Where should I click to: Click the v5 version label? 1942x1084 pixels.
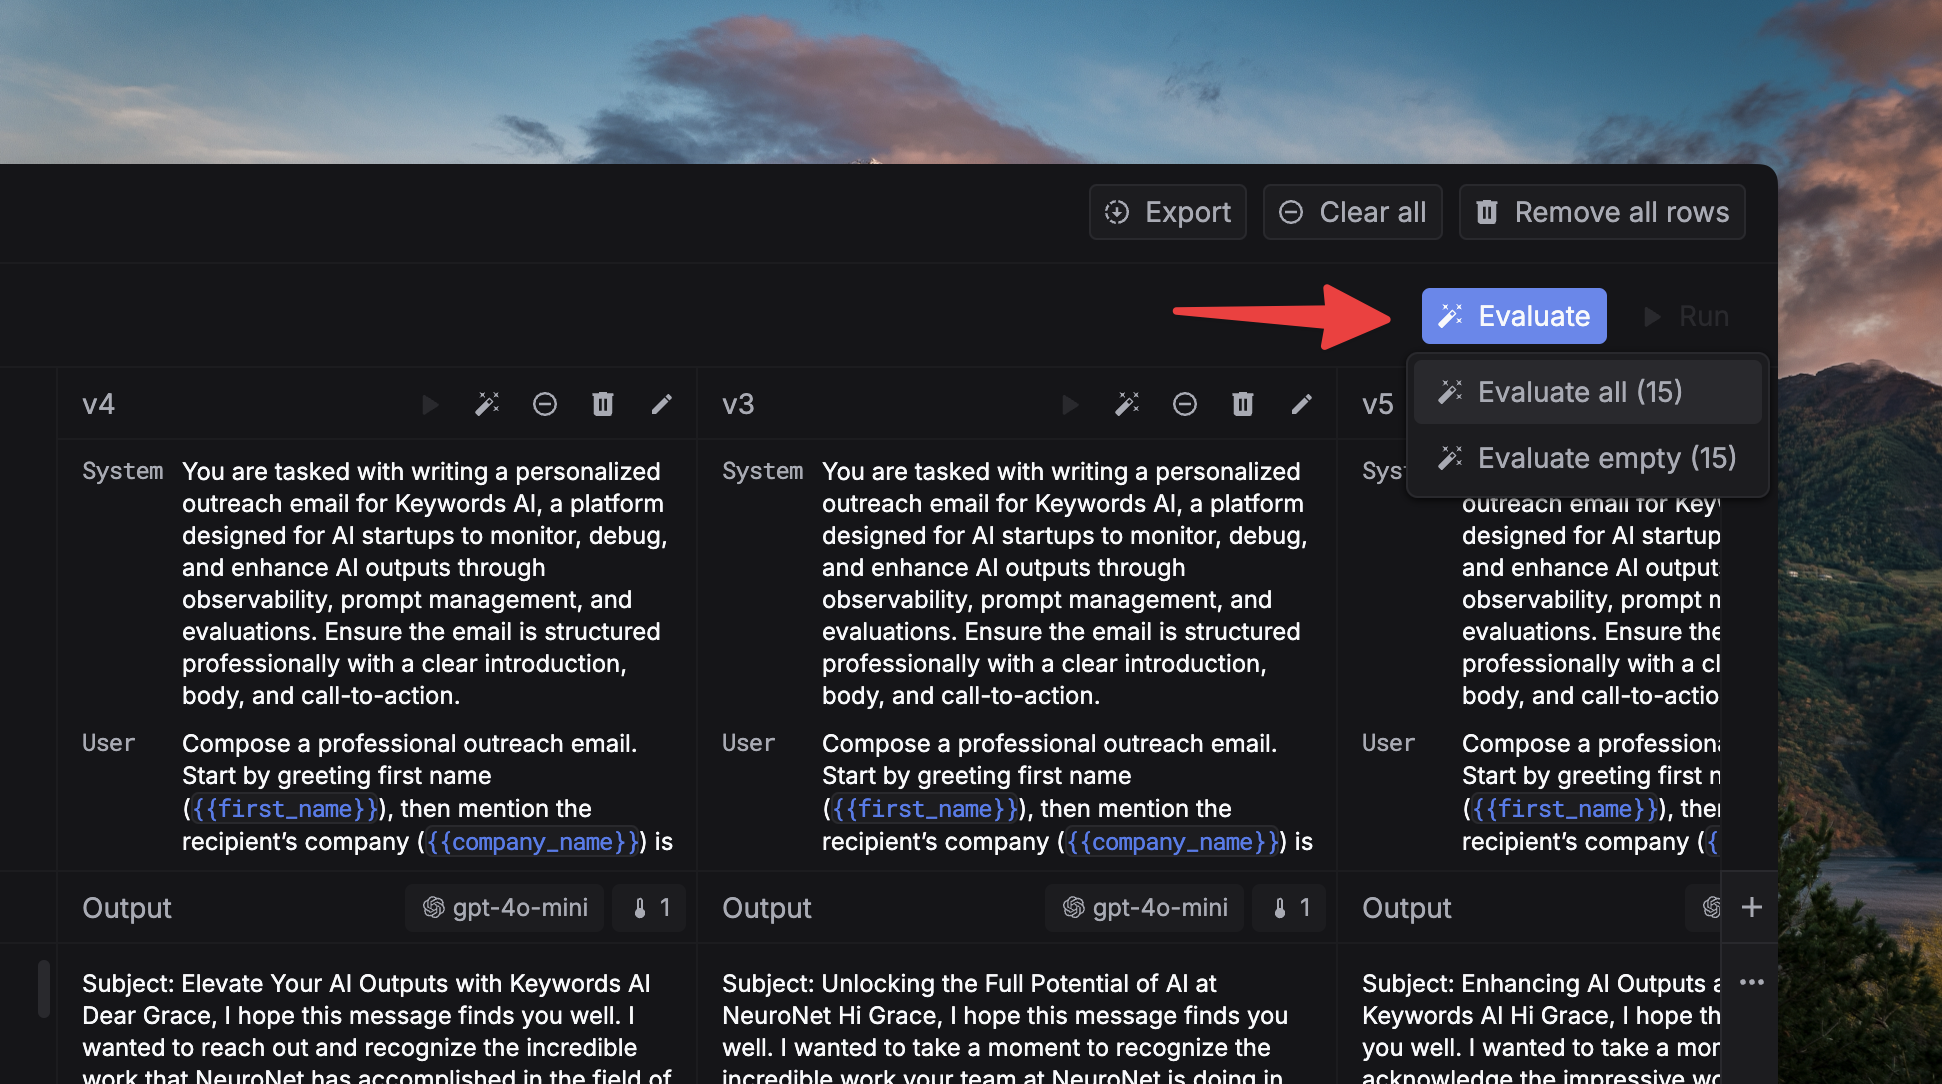(x=1378, y=404)
